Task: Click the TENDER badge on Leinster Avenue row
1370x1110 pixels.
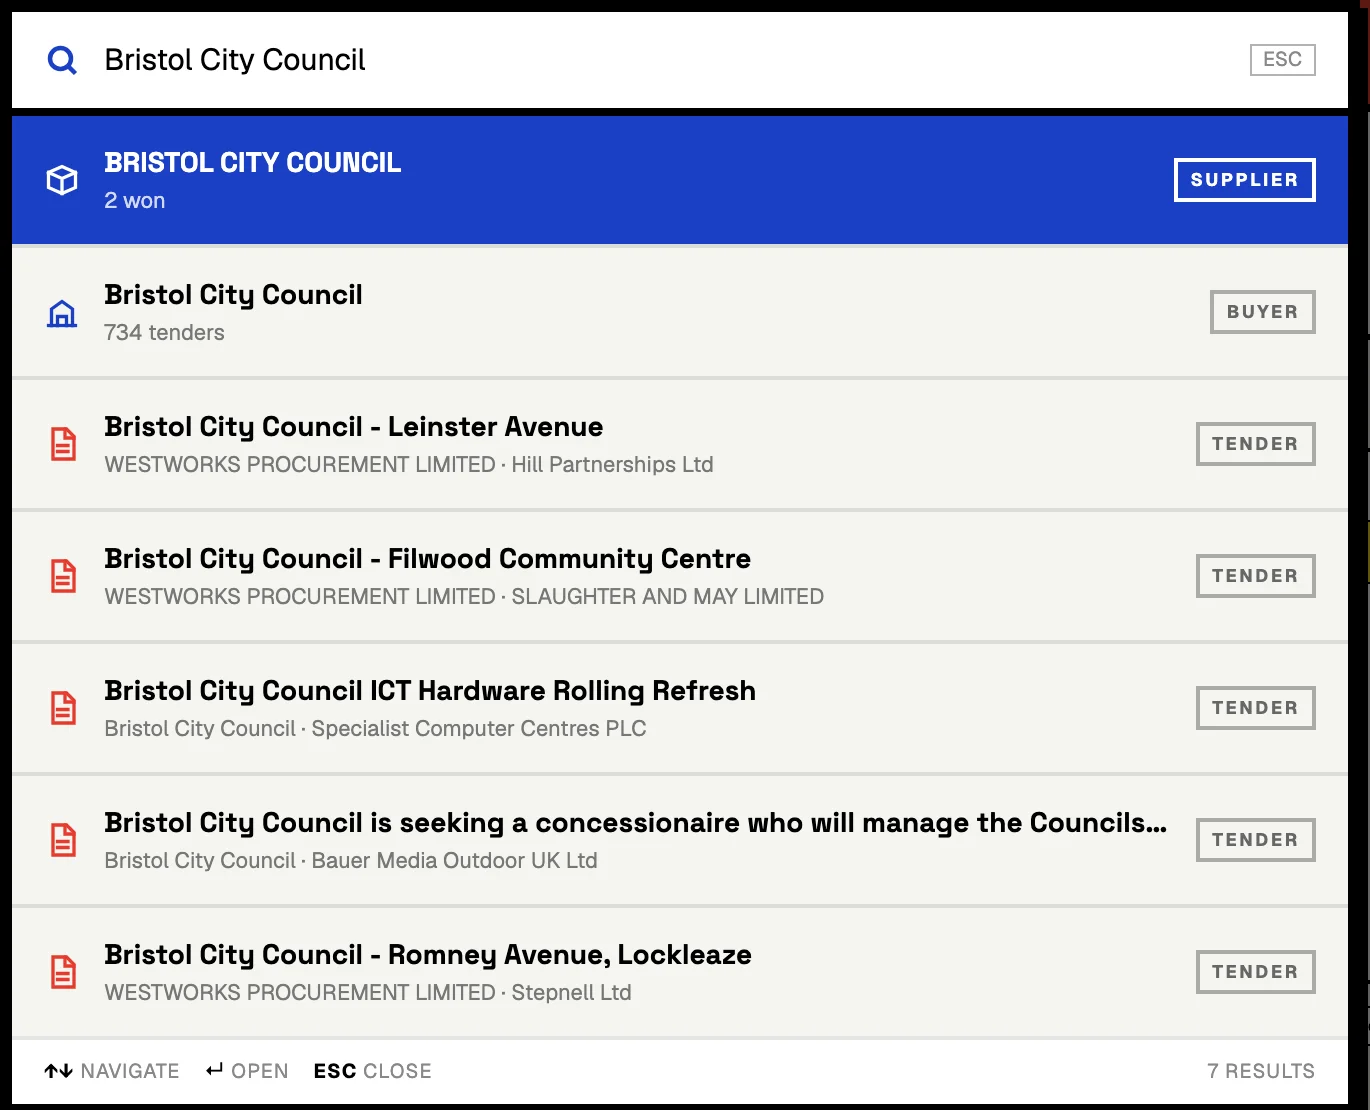Action: tap(1255, 444)
